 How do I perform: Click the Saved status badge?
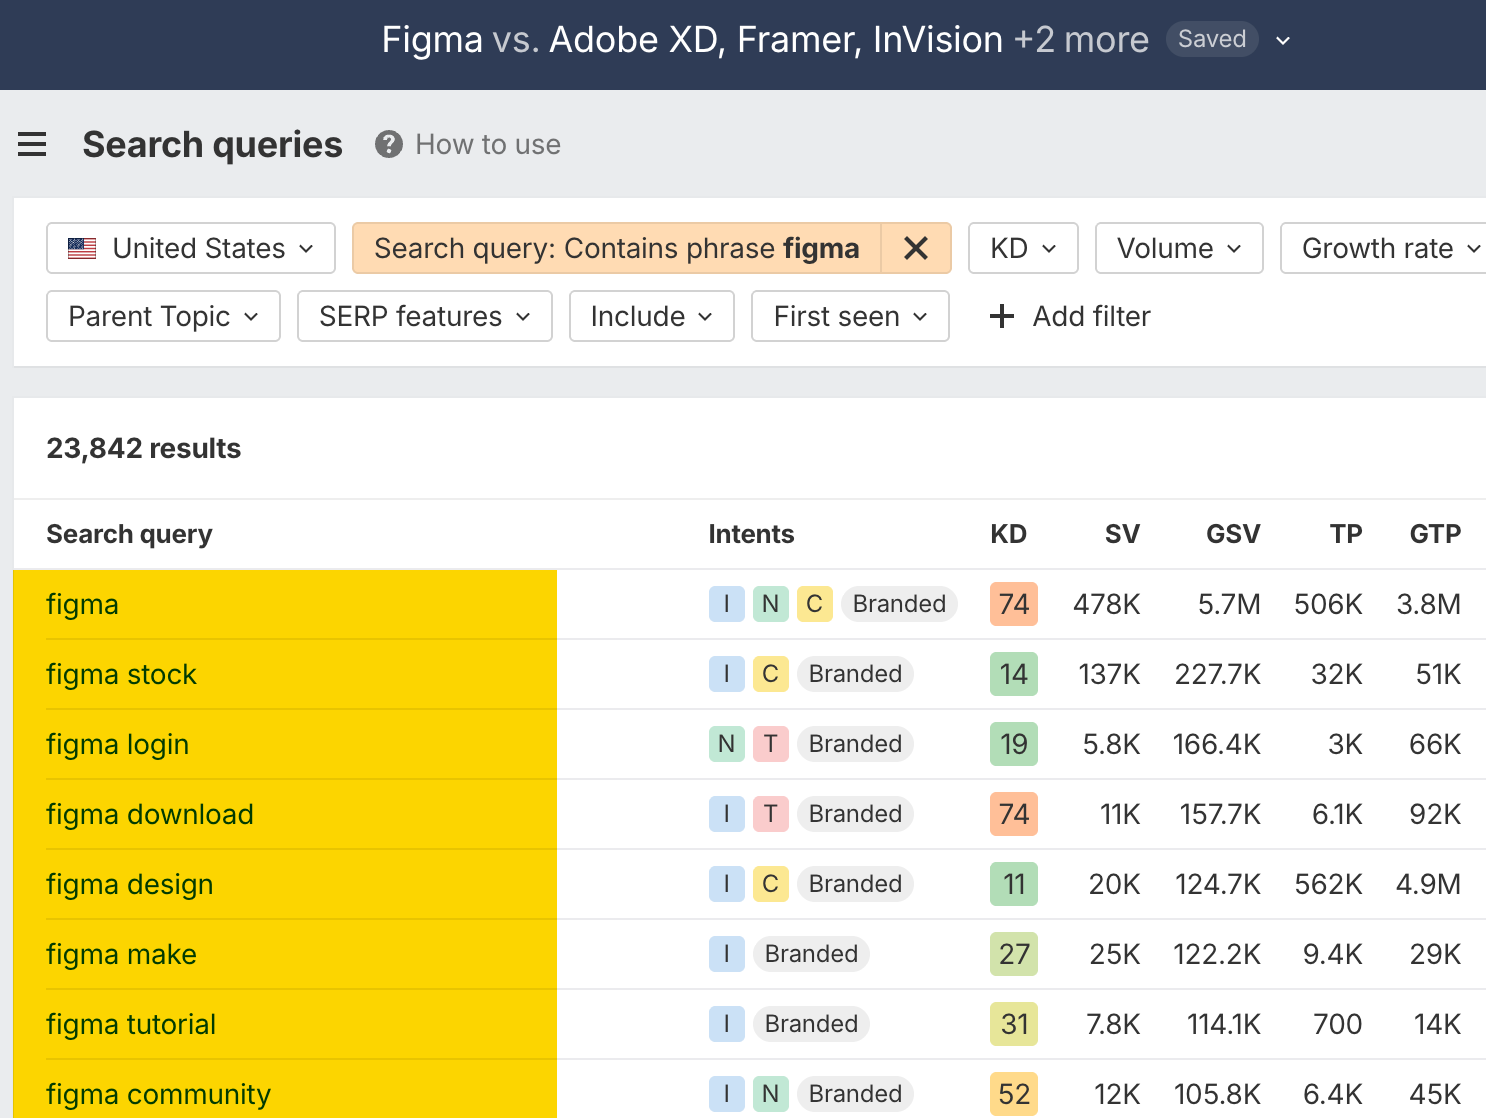1212,39
